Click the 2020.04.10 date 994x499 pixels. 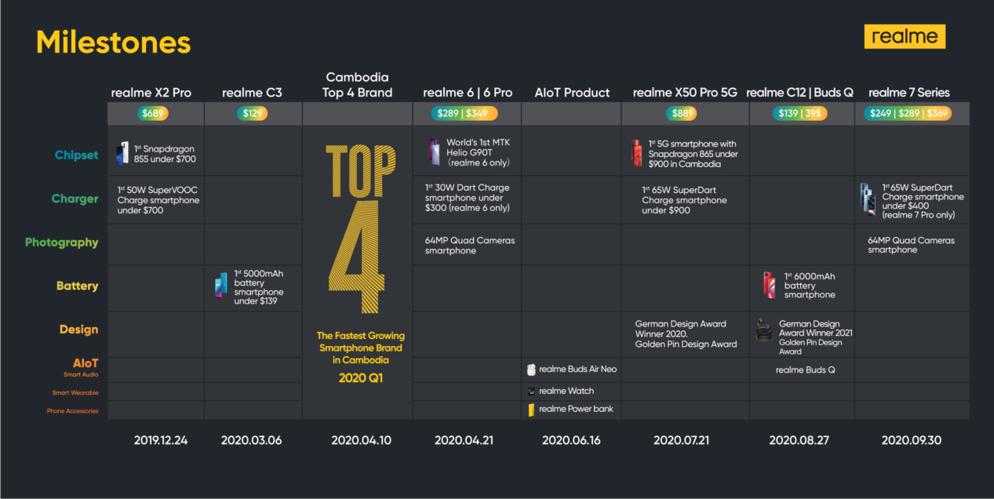coord(361,440)
